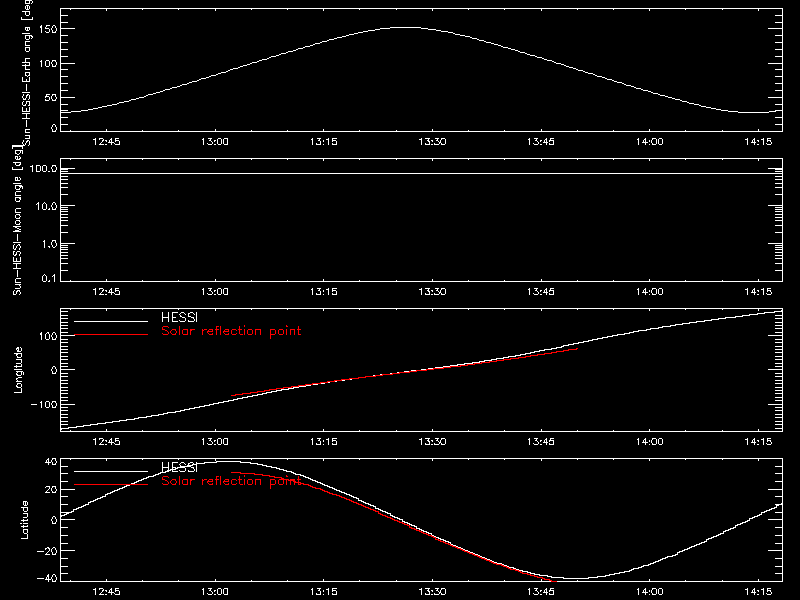Viewport: 800px width, 600px height.
Task: Click the -100 tick on Longitude axis
Action: (44, 404)
